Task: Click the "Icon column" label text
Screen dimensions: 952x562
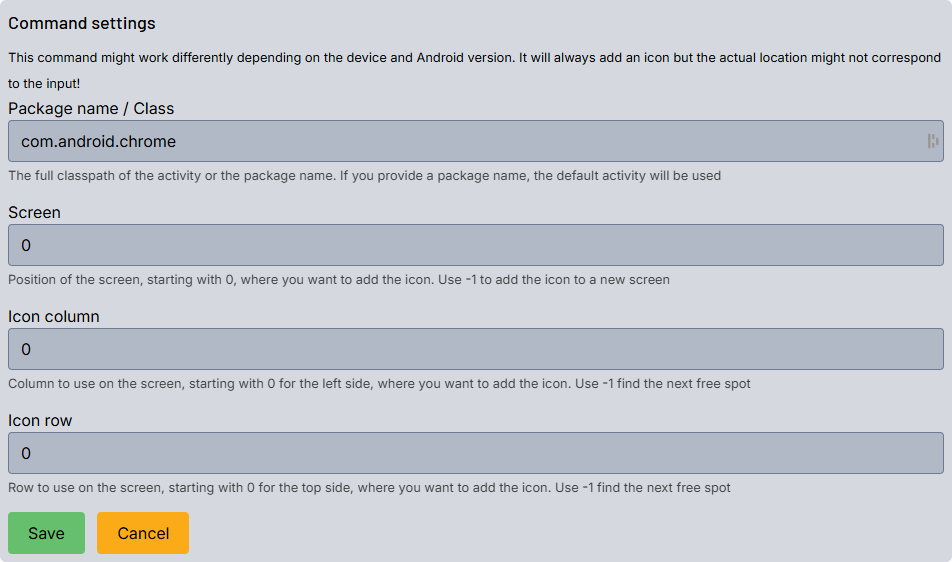Action: (x=54, y=316)
